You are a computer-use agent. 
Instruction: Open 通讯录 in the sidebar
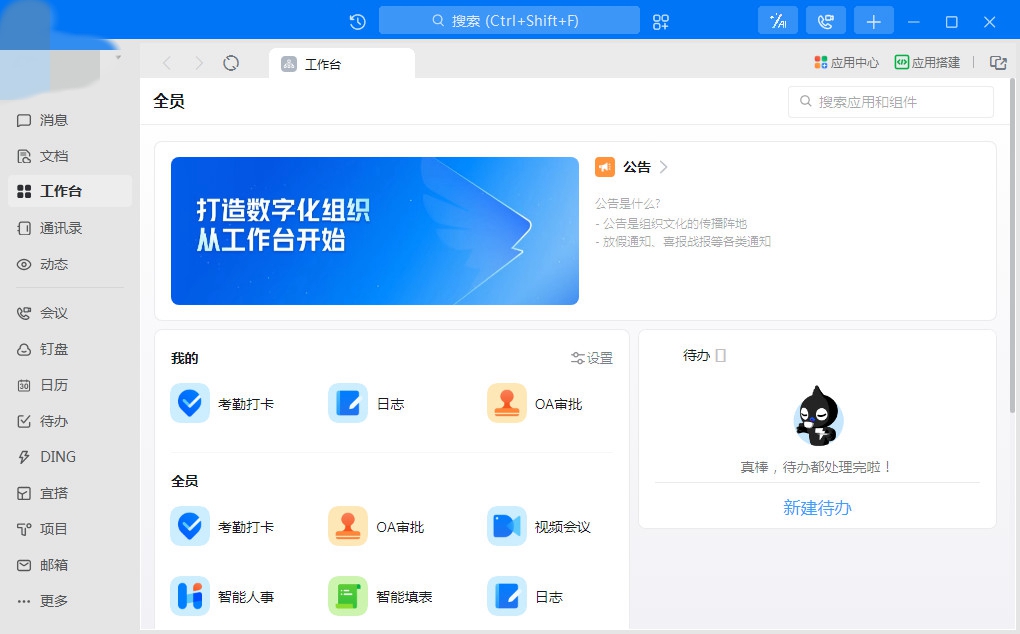[70, 228]
